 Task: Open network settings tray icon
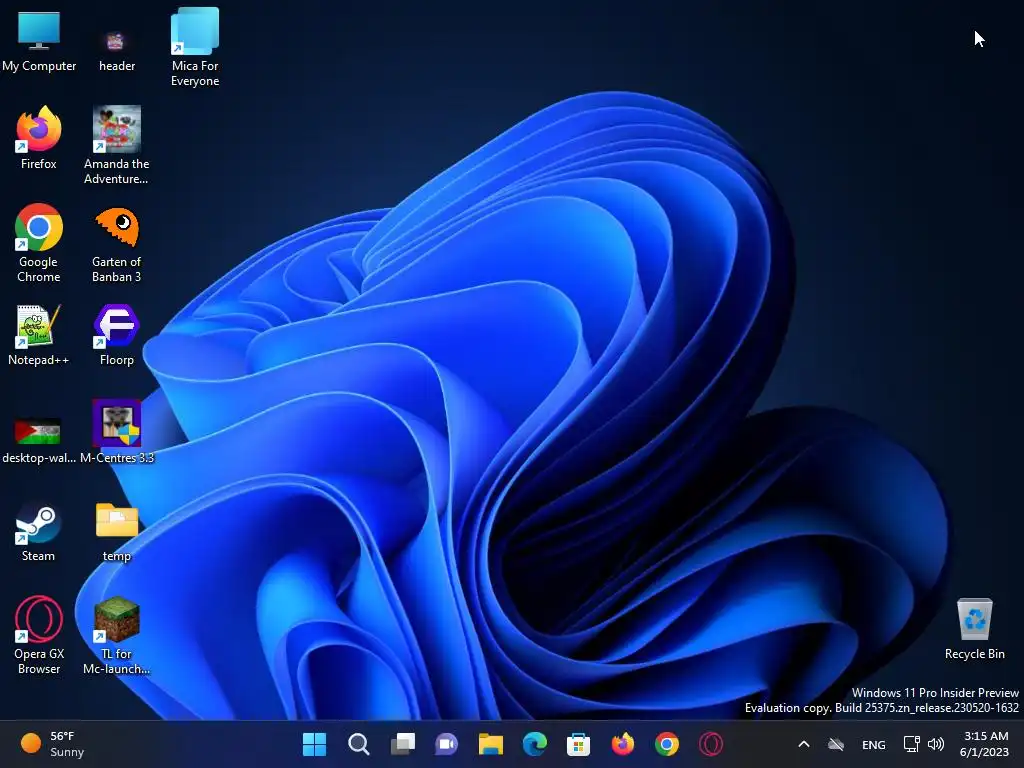[912, 744]
